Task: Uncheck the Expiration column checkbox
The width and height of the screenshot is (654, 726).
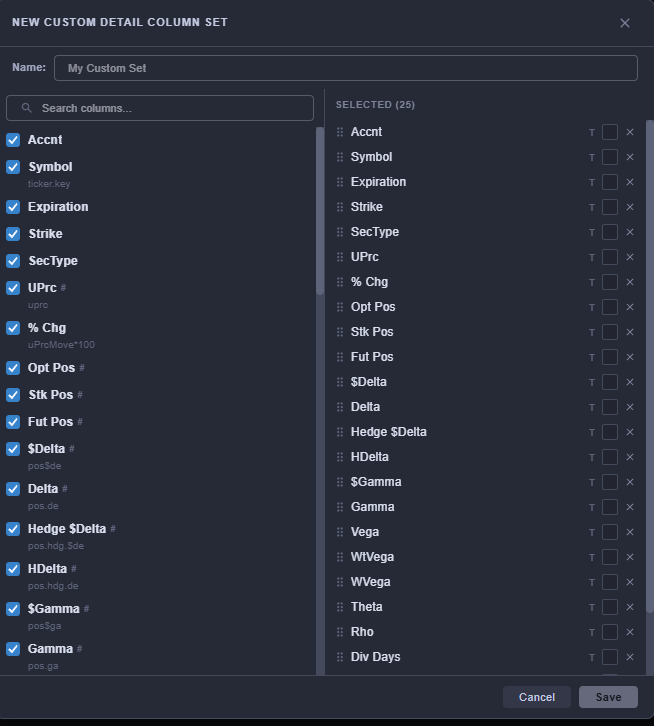Action: [13, 207]
